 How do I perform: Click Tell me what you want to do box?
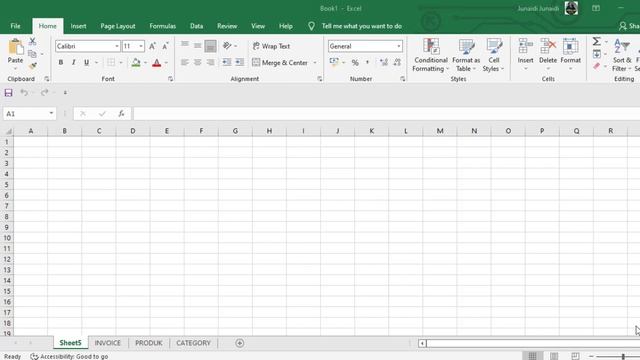(362, 26)
